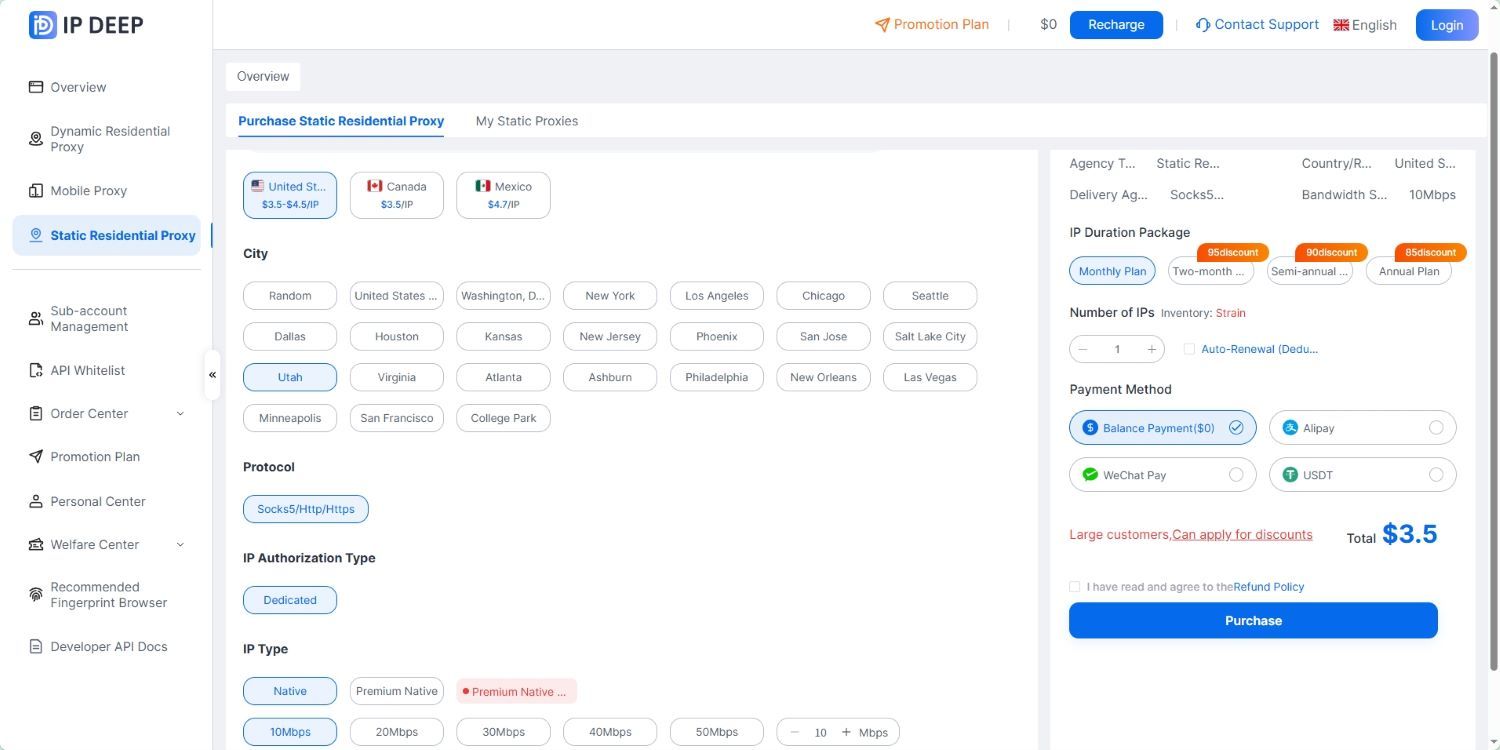Increase custom Mbps with plus button

pyautogui.click(x=846, y=732)
